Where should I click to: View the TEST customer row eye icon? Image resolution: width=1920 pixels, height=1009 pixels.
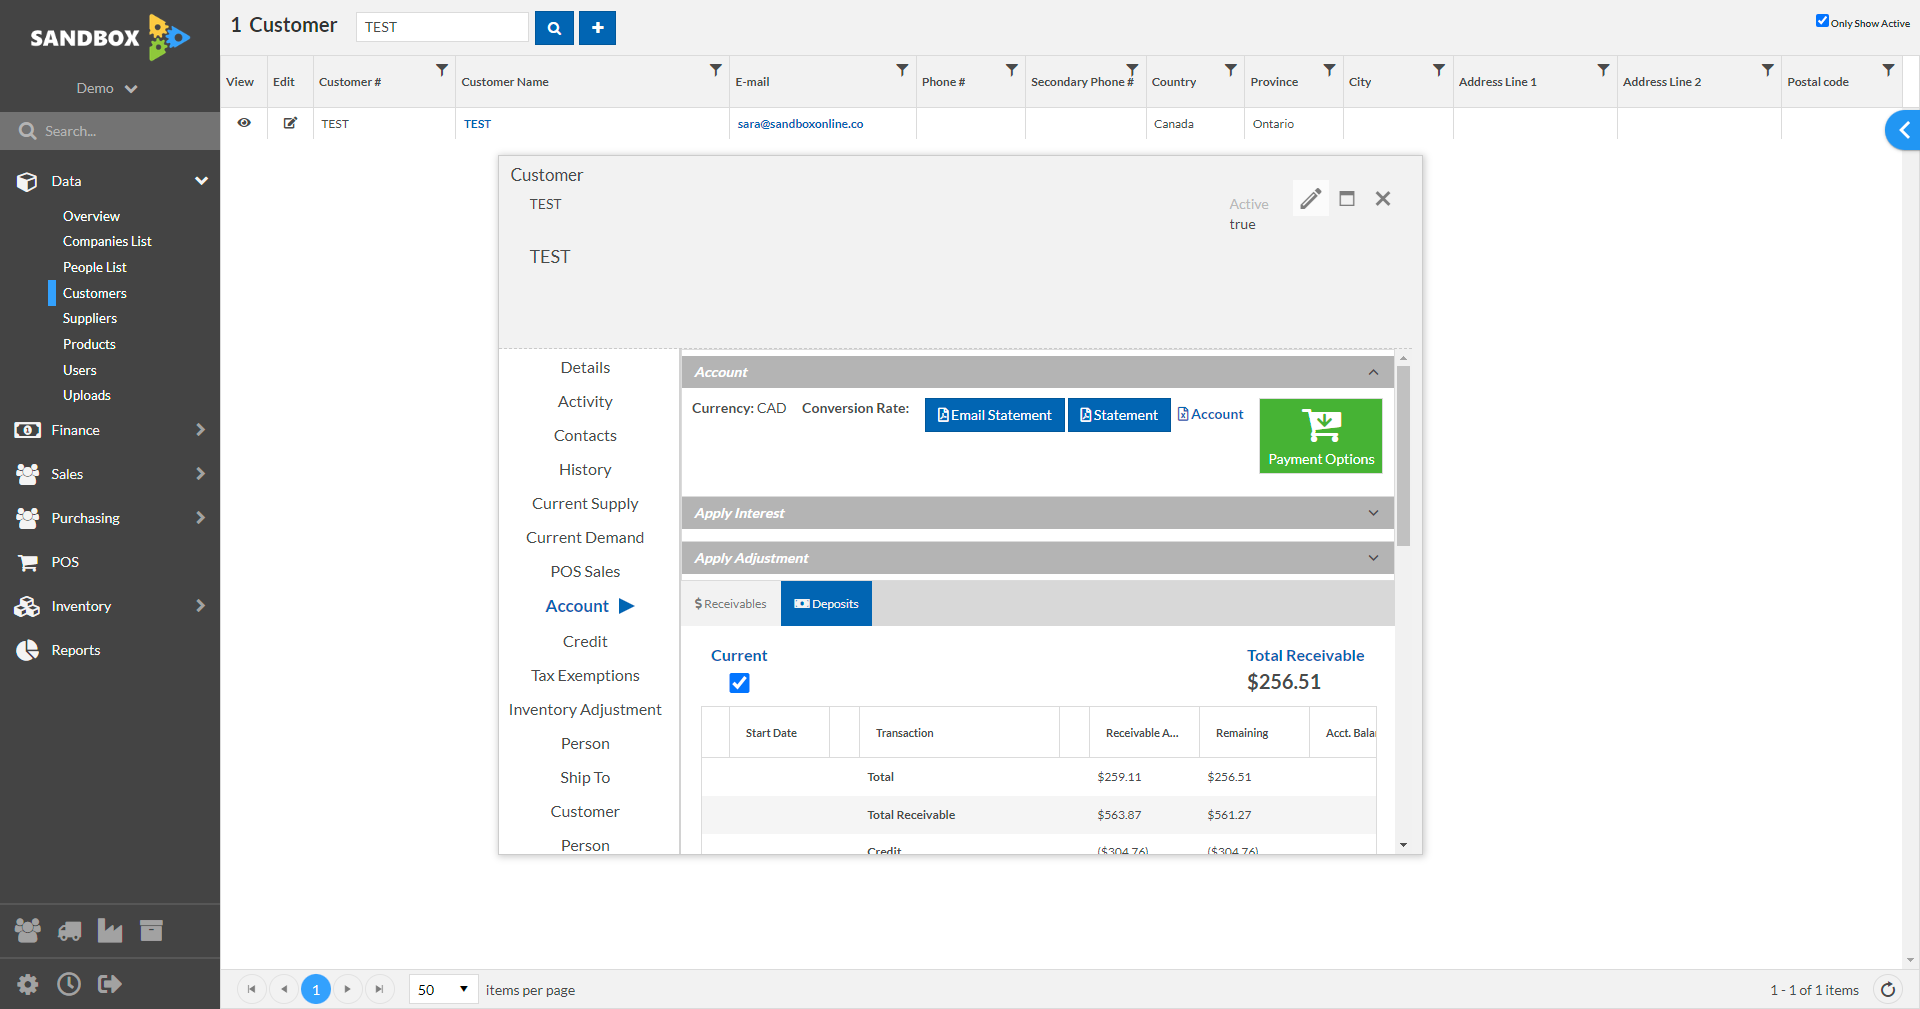(x=244, y=123)
